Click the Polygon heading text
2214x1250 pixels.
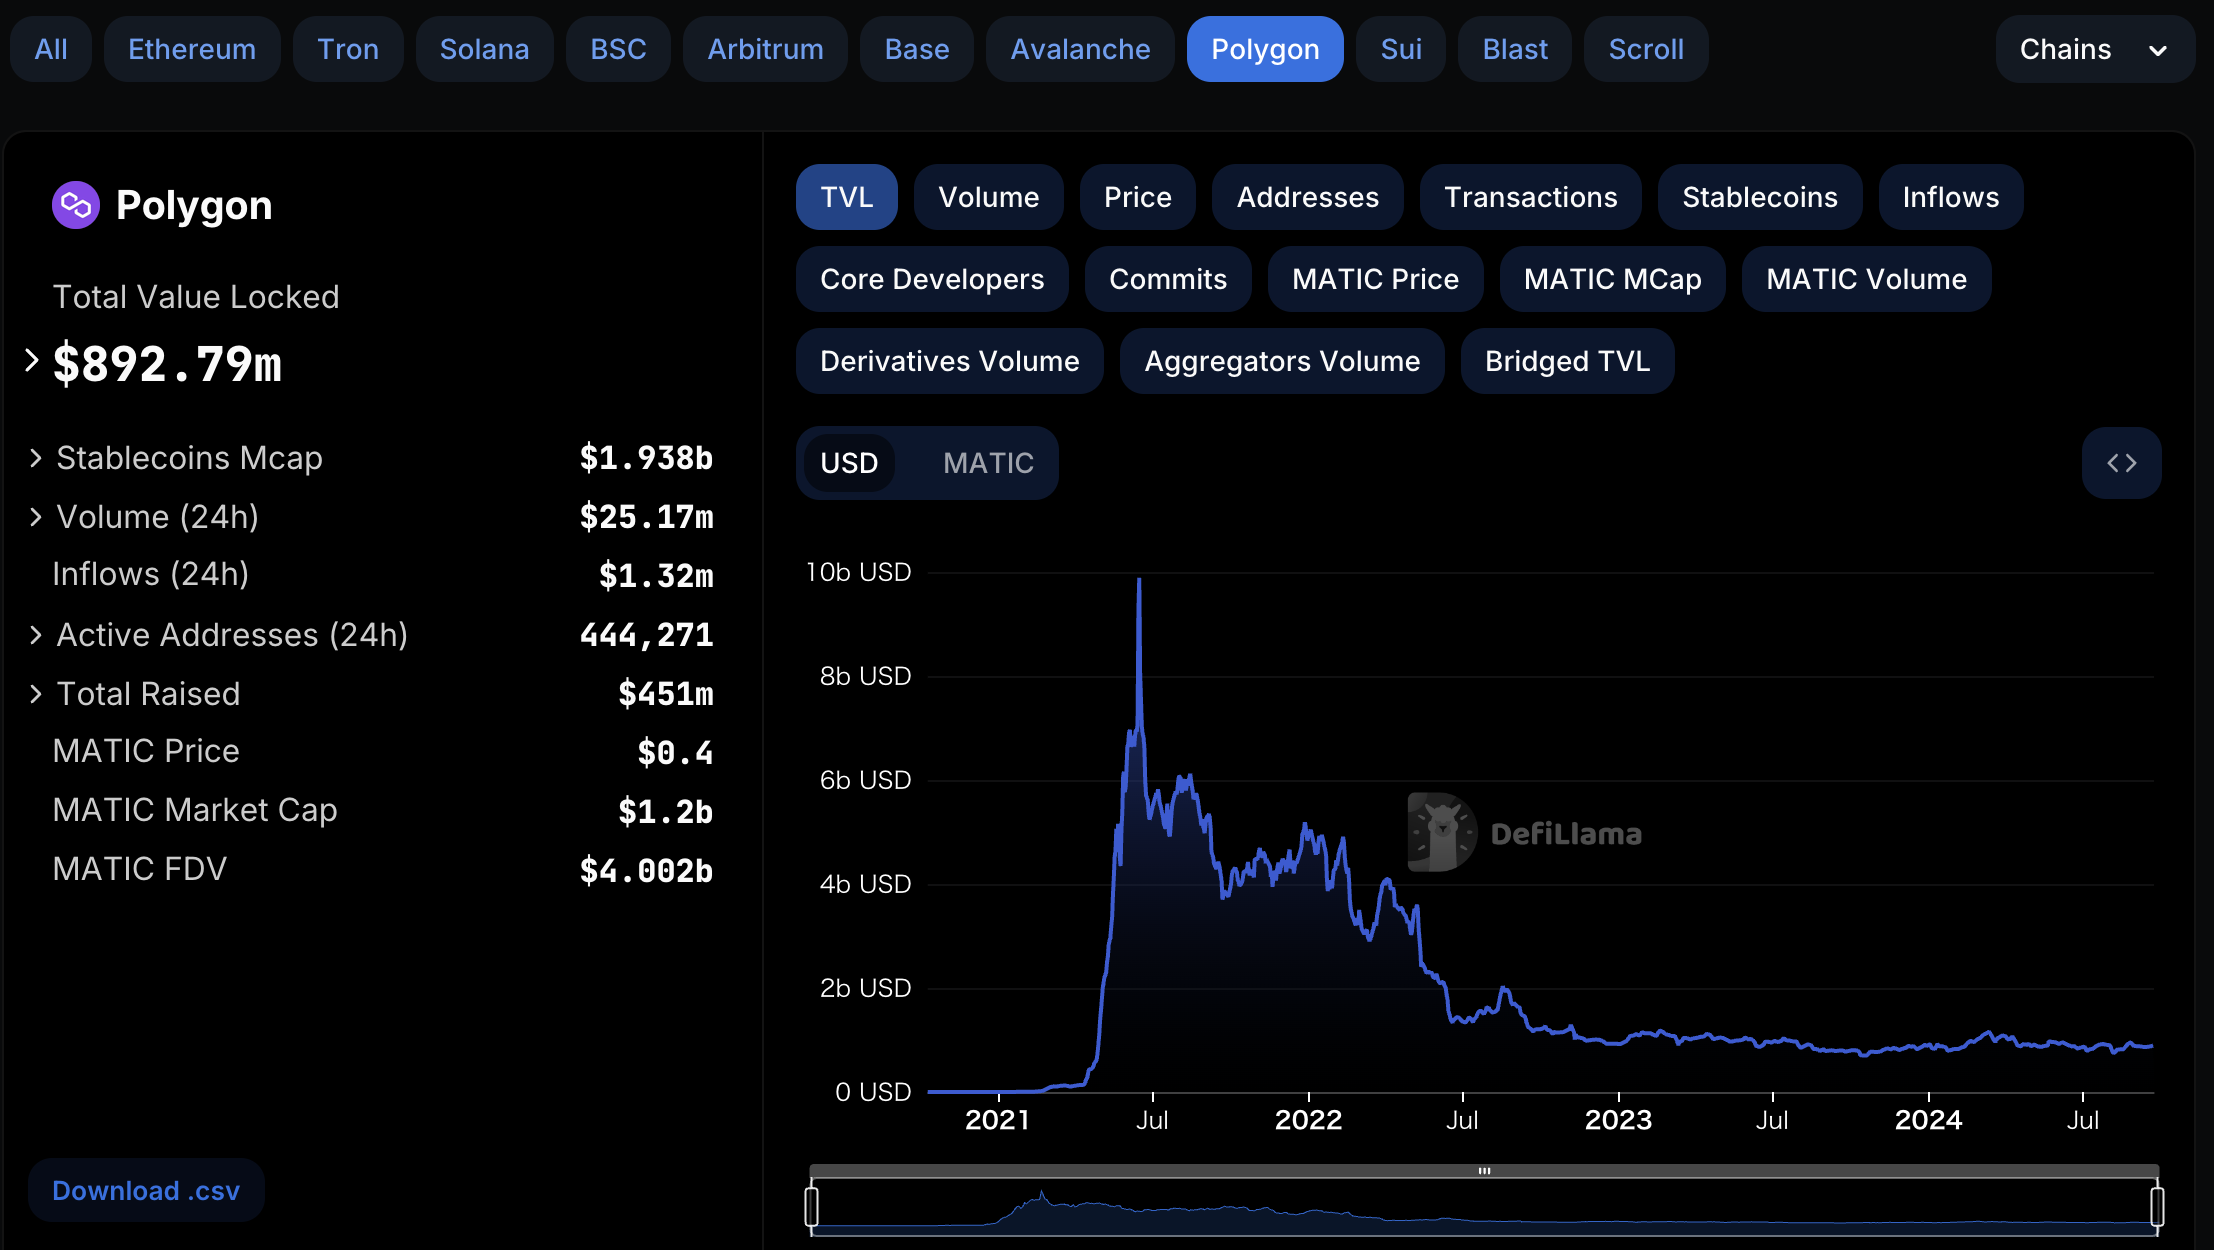[194, 205]
